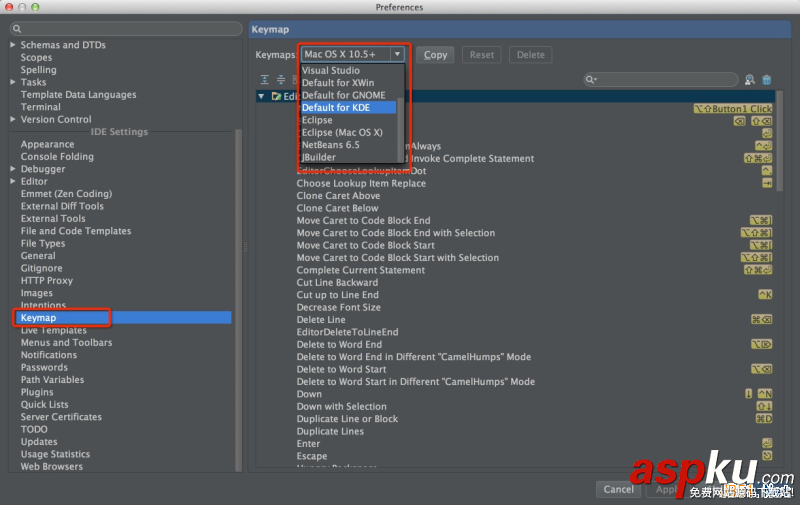Select Server Certificates settings

(x=61, y=417)
